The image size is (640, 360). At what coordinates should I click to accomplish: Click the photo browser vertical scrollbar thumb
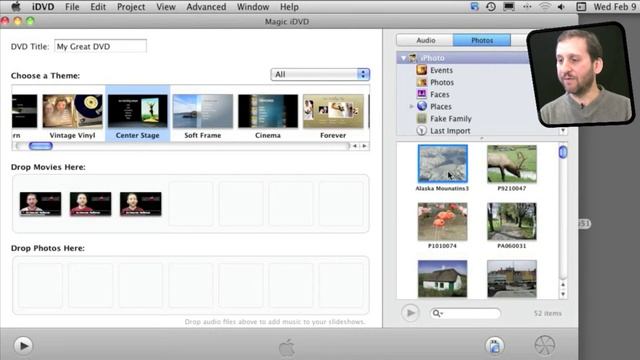click(x=563, y=152)
